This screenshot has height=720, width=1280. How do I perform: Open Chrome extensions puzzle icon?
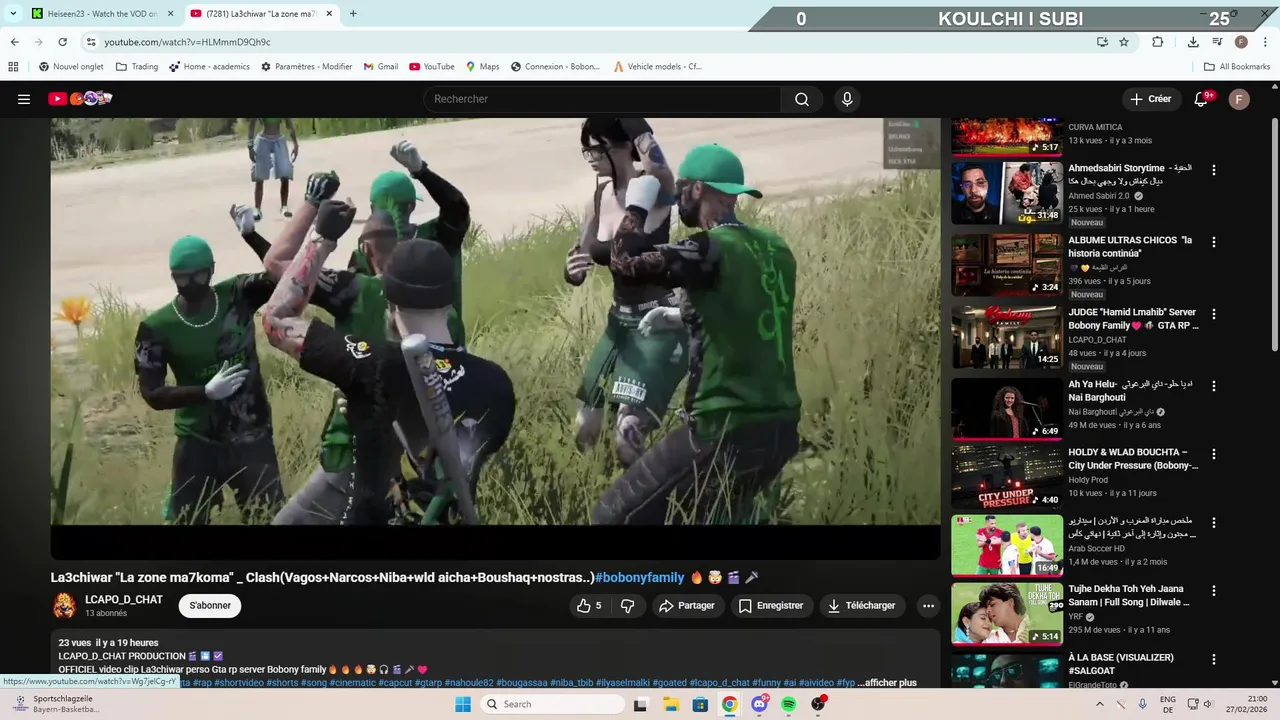pos(1158,42)
